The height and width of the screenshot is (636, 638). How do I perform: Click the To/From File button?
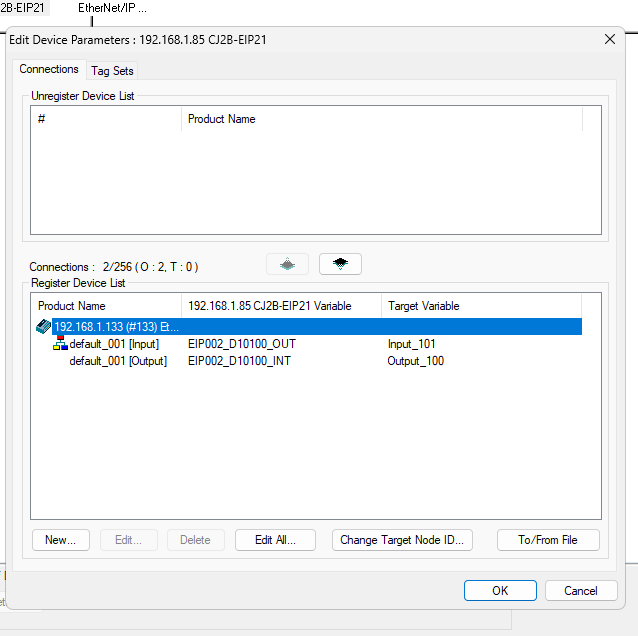coord(548,540)
